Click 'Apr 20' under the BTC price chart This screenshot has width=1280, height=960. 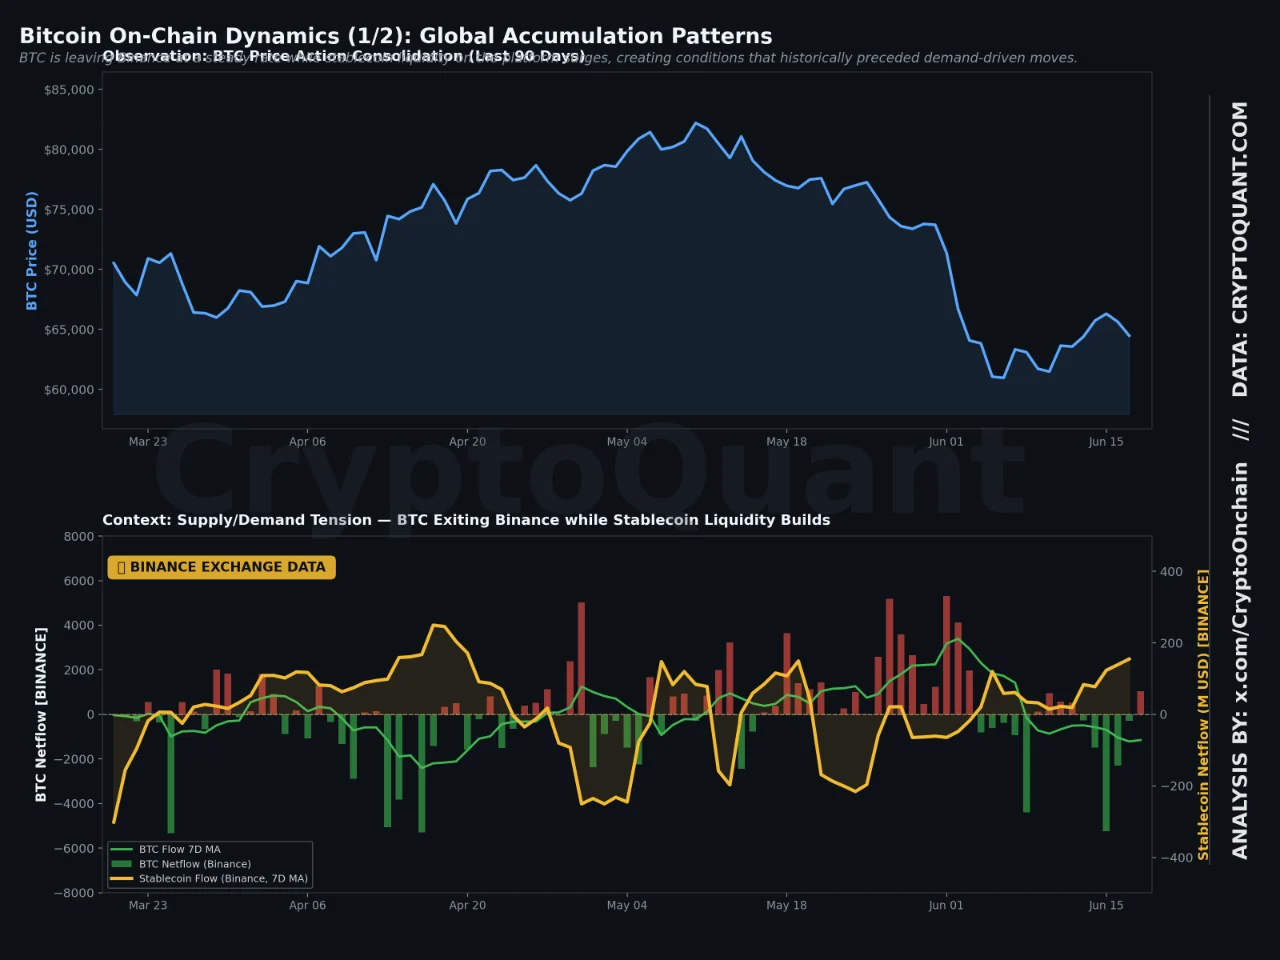pos(467,442)
